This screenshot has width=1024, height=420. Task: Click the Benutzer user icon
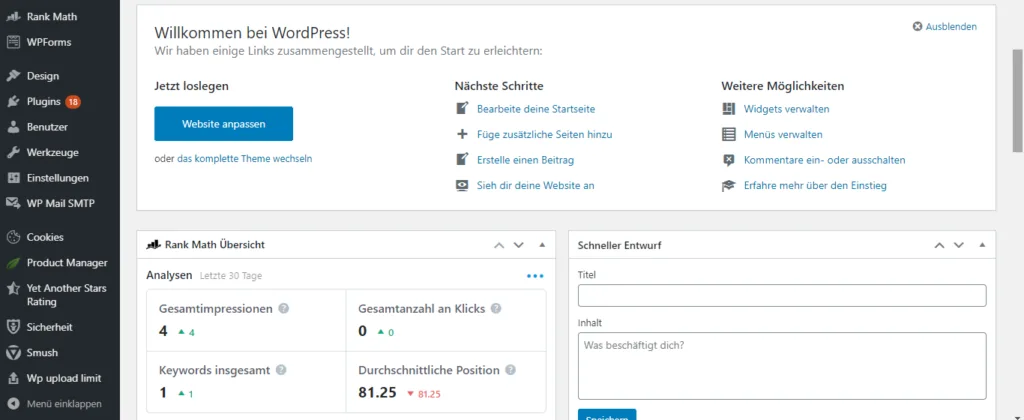13,127
